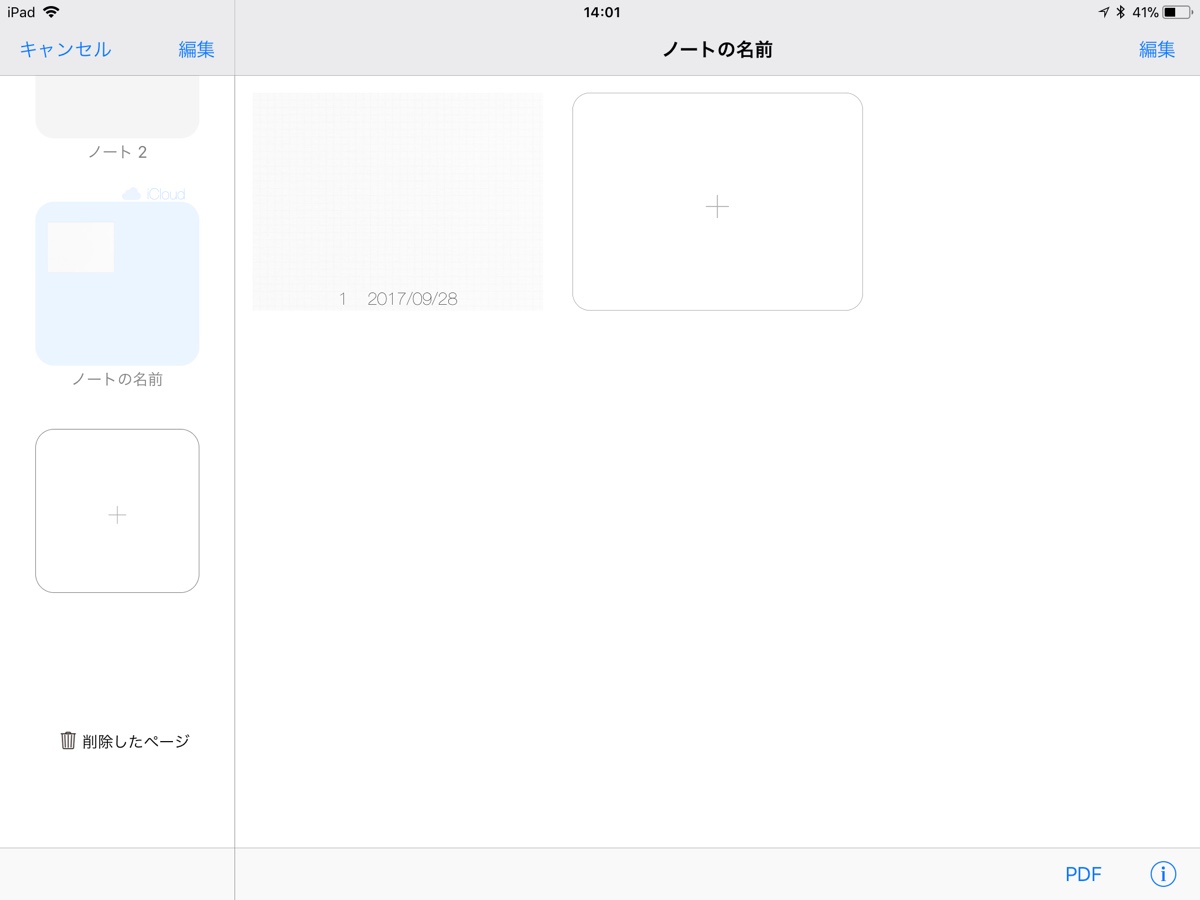Image resolution: width=1200 pixels, height=900 pixels.
Task: Select the highlighted ノートの名前 notebook cover
Action: [117, 283]
